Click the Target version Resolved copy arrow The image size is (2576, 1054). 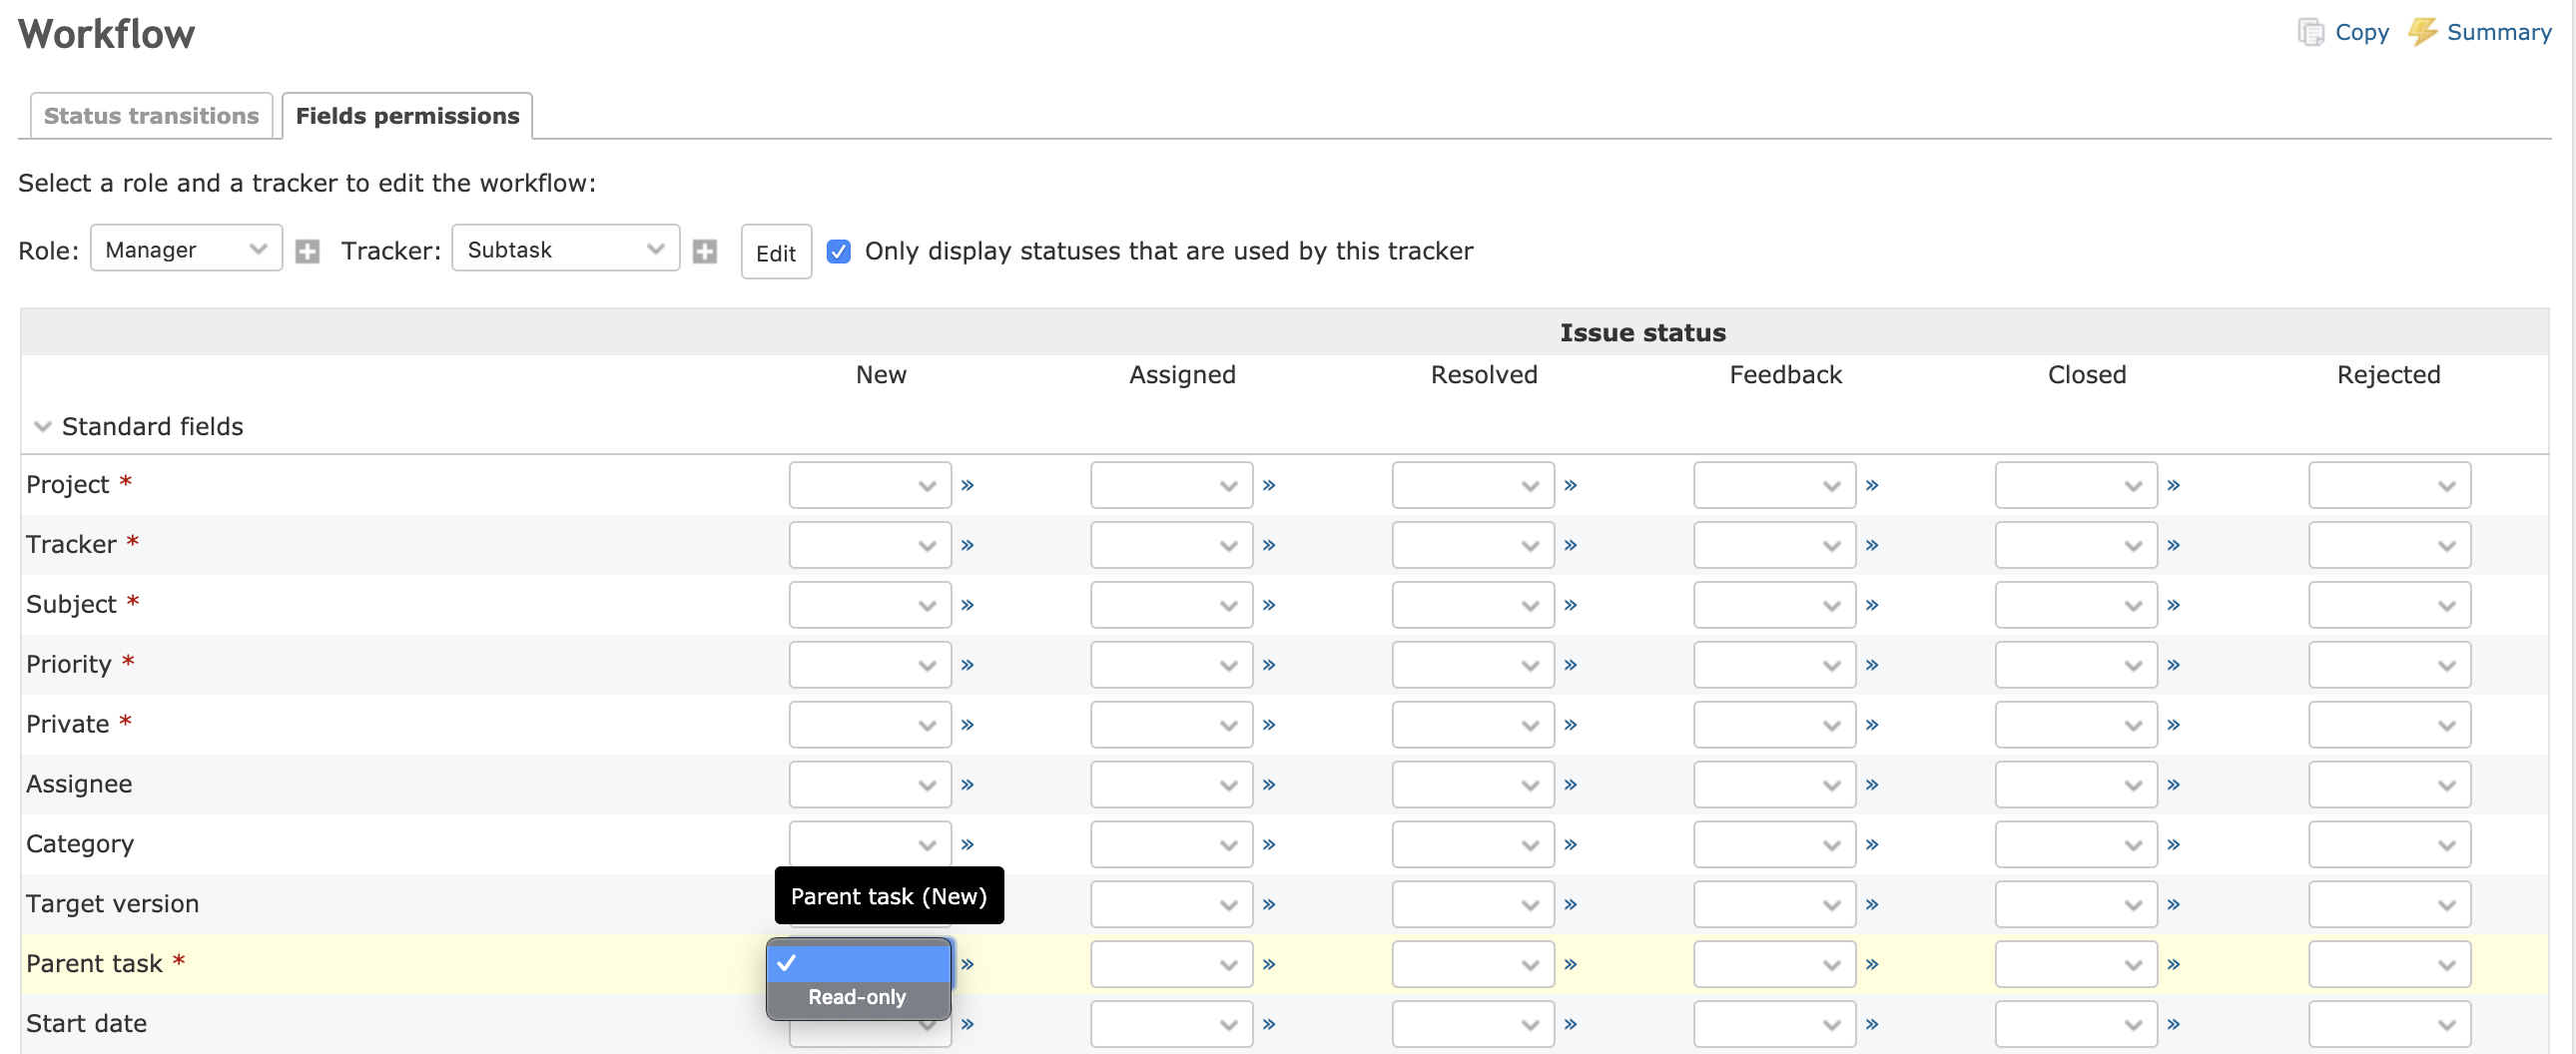tap(1570, 905)
